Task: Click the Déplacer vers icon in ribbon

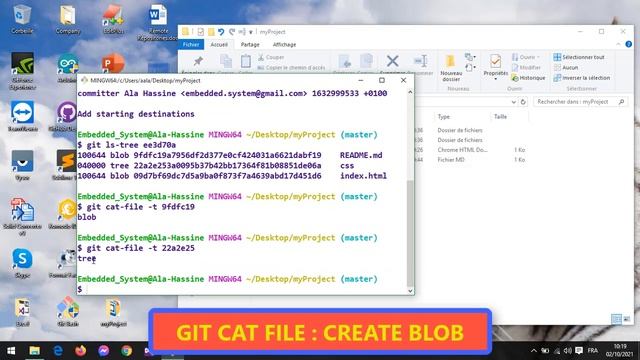Action: (x=345, y=61)
